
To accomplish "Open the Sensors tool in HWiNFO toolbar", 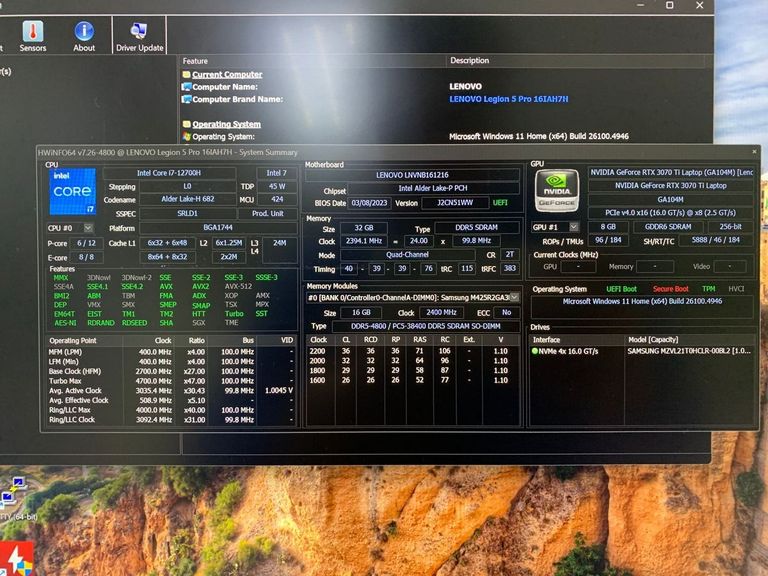I will [33, 36].
